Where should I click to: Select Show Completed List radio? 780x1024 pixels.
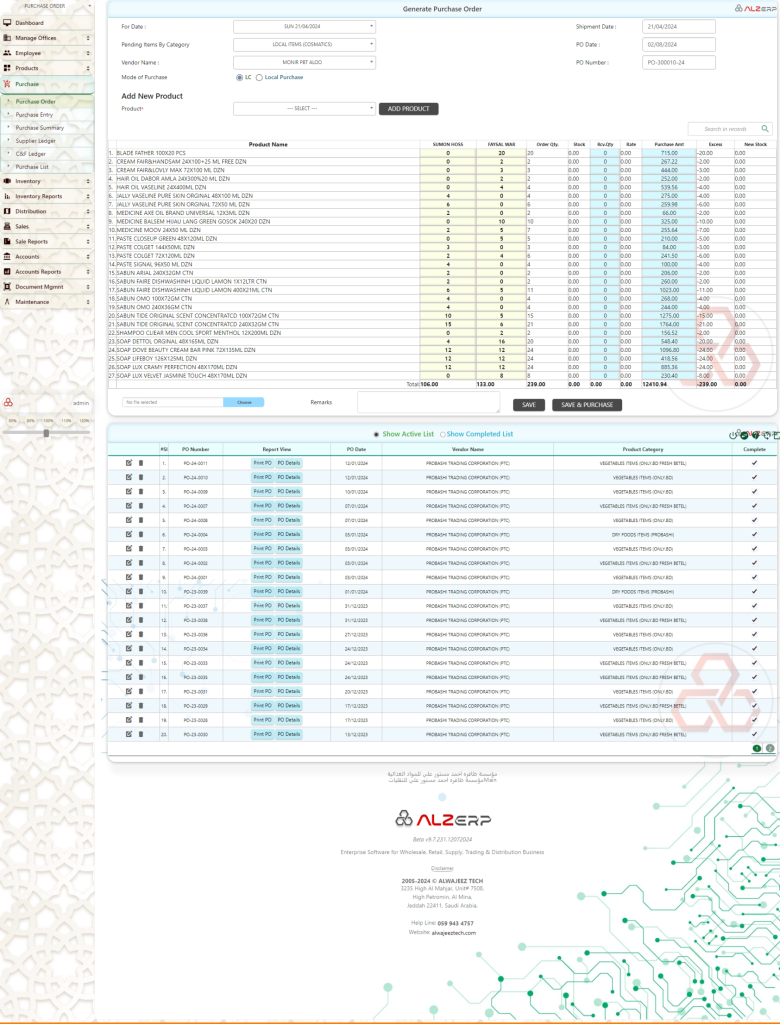442,434
